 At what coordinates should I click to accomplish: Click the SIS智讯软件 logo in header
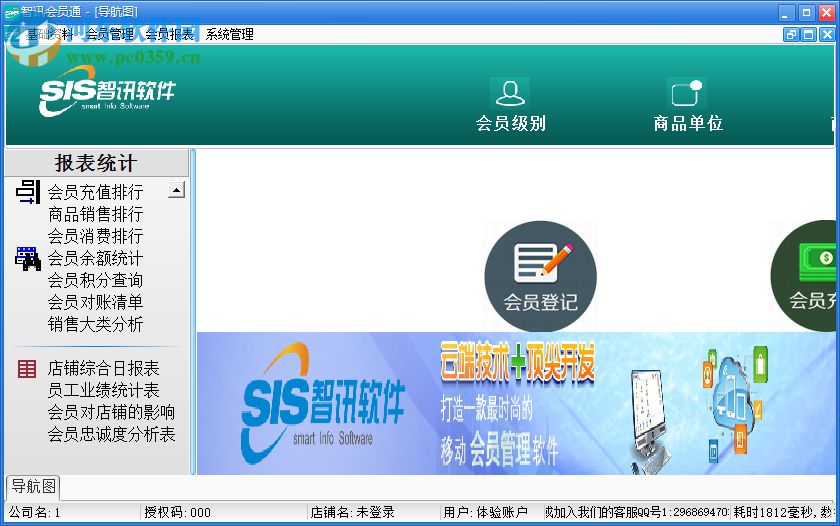pos(107,91)
